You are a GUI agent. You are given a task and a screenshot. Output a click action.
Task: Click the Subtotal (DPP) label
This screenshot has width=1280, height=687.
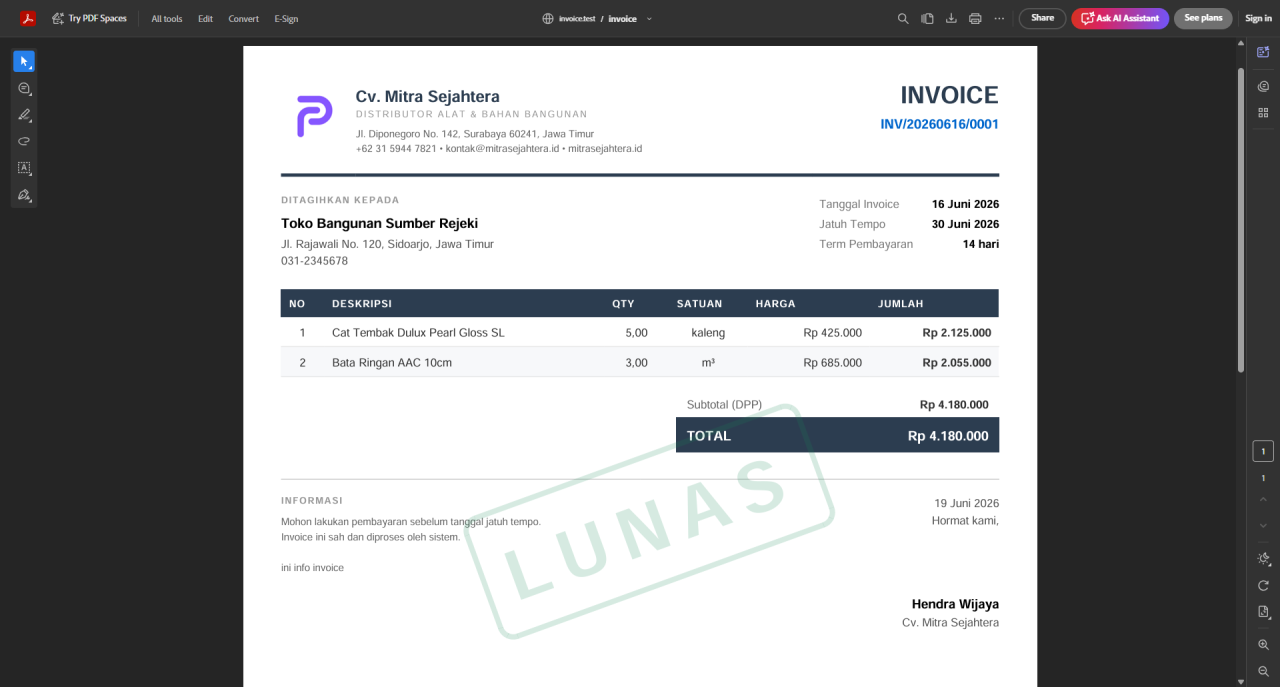[x=724, y=405]
